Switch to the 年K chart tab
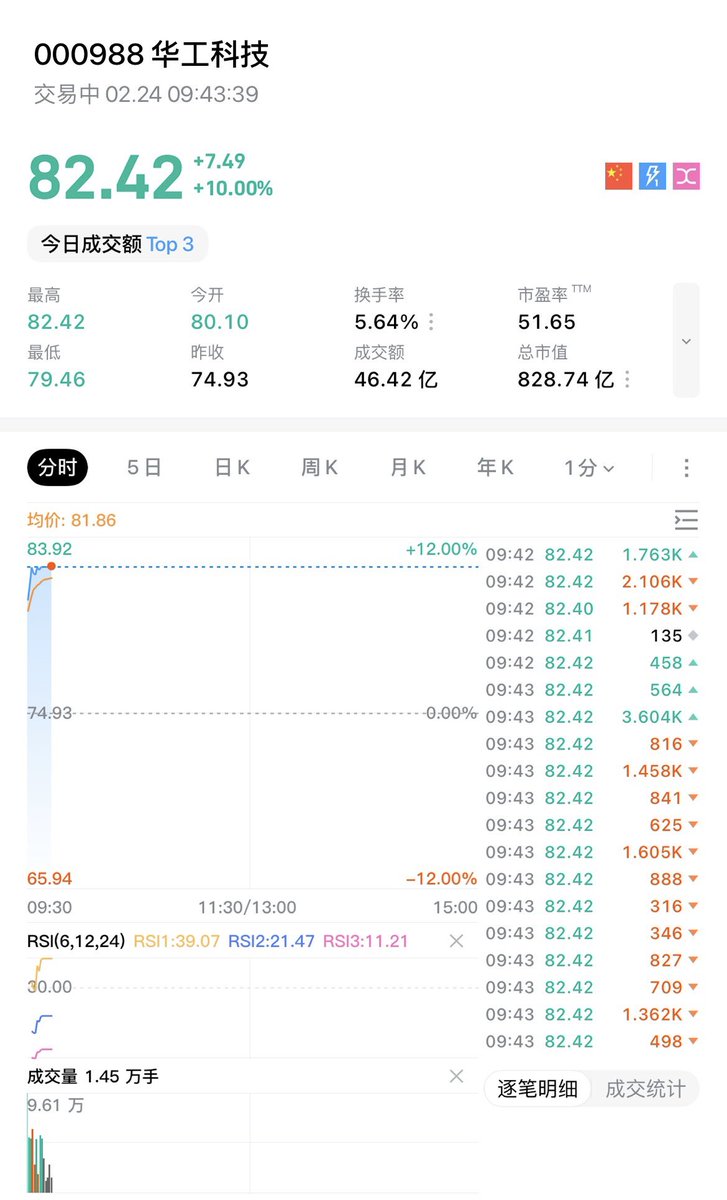 (495, 468)
